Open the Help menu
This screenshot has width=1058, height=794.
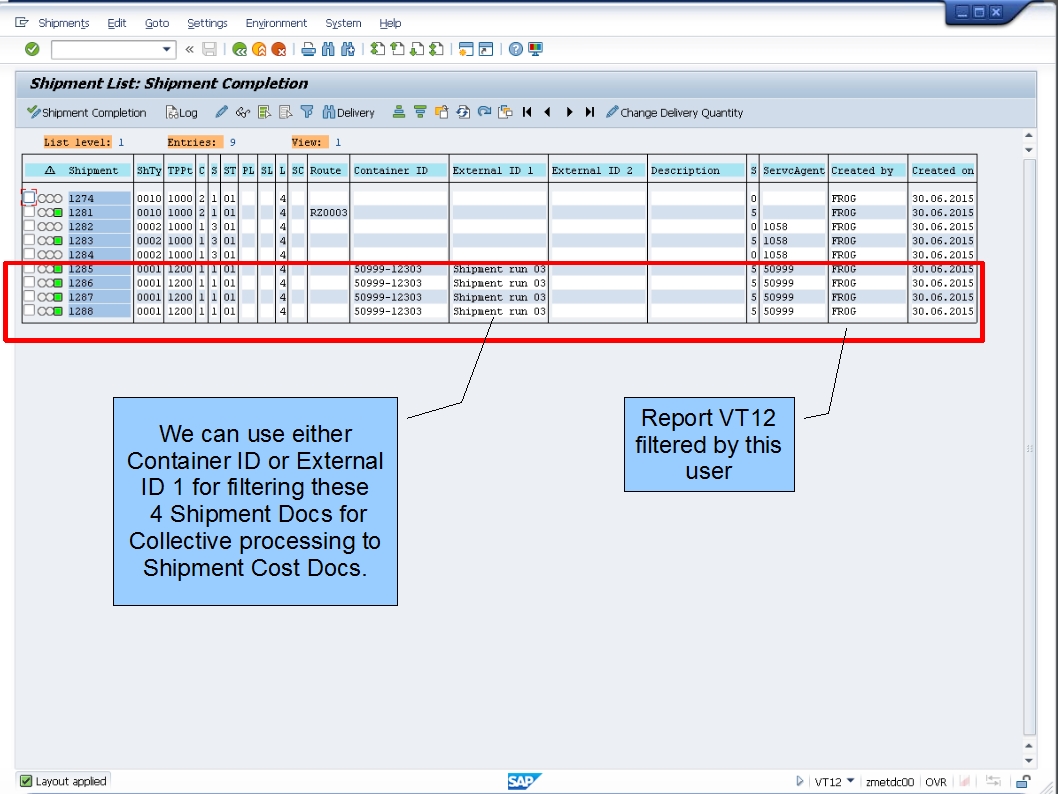tap(390, 23)
